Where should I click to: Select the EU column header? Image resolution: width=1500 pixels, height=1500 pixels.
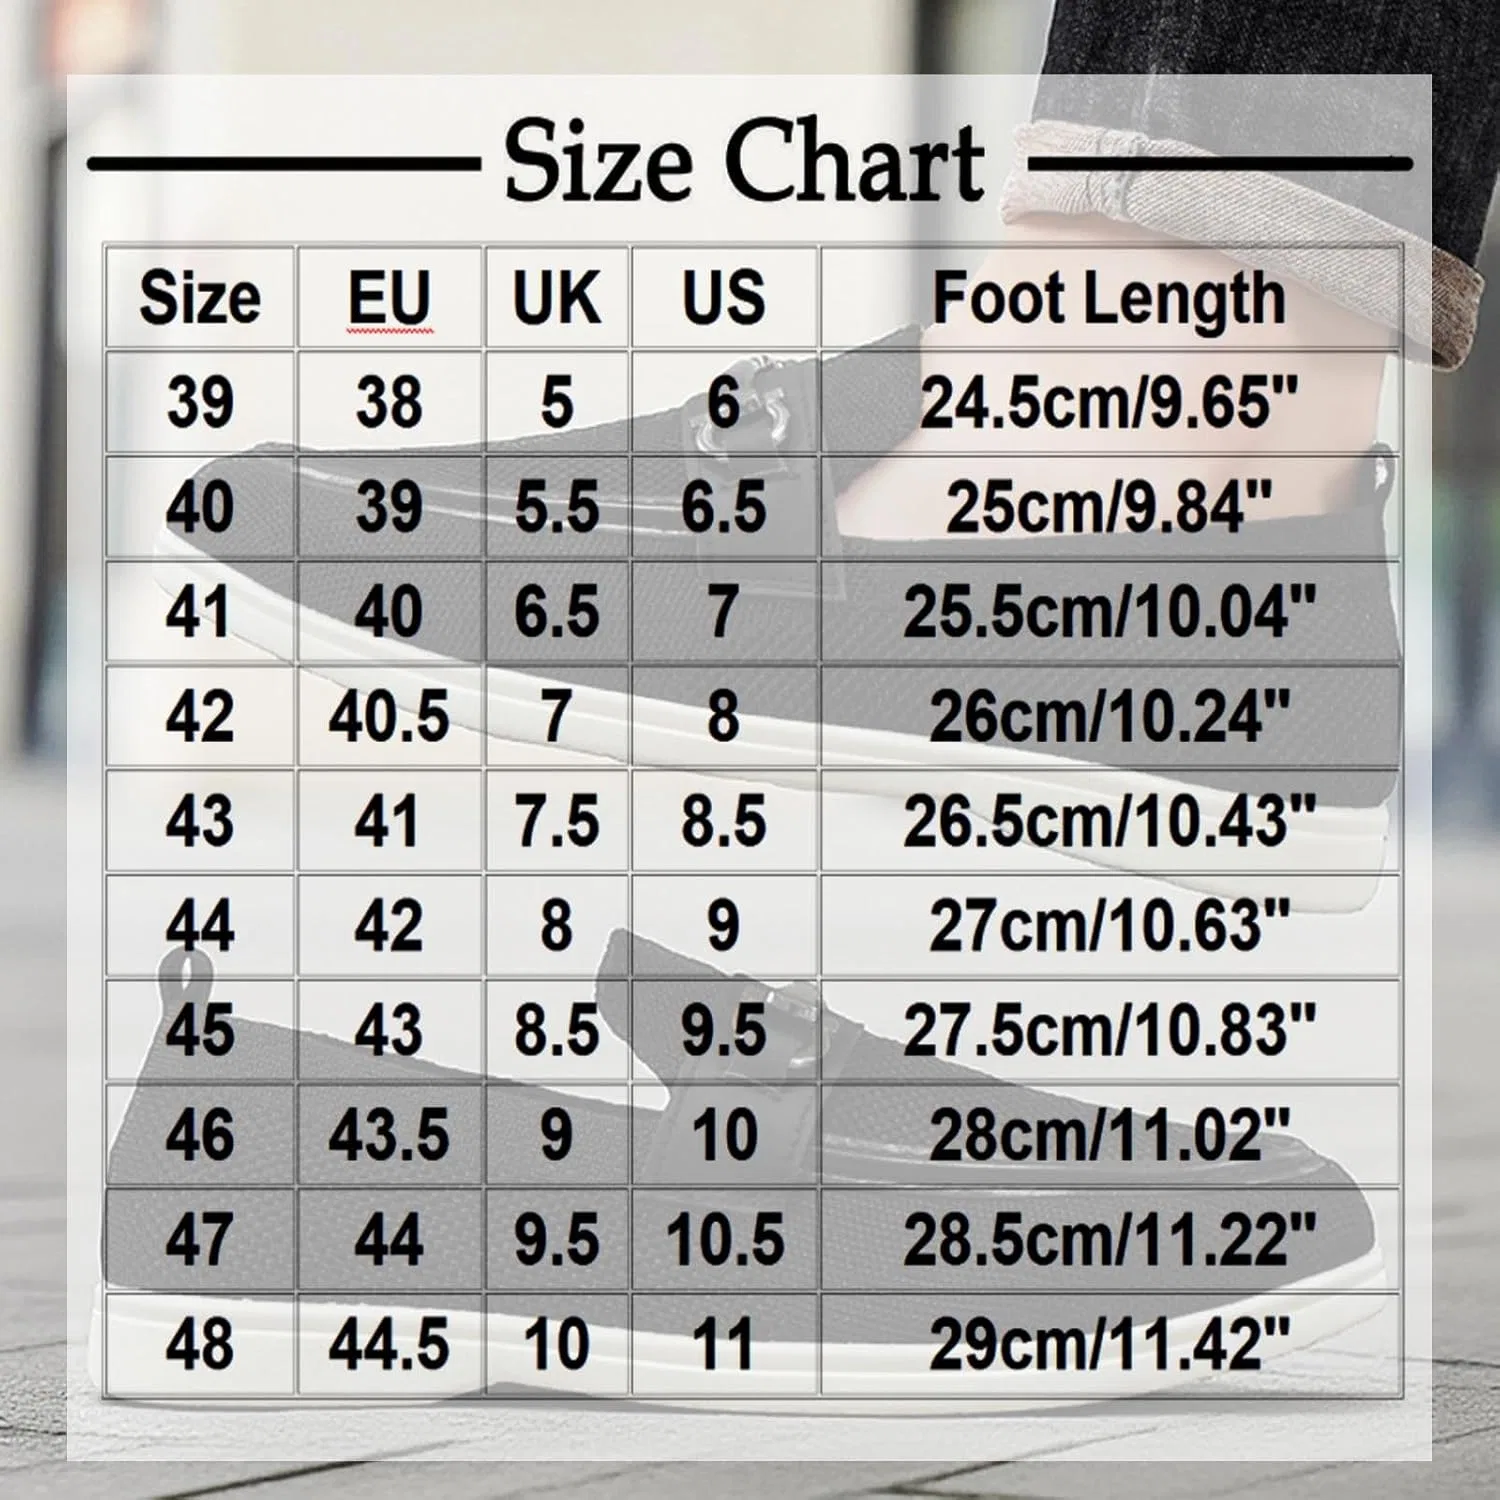390,298
